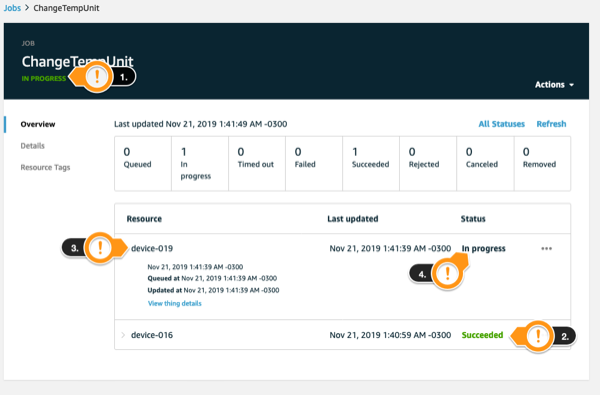Screen dimensions: 600x395
Task: Click the Status column header
Action: point(473,219)
